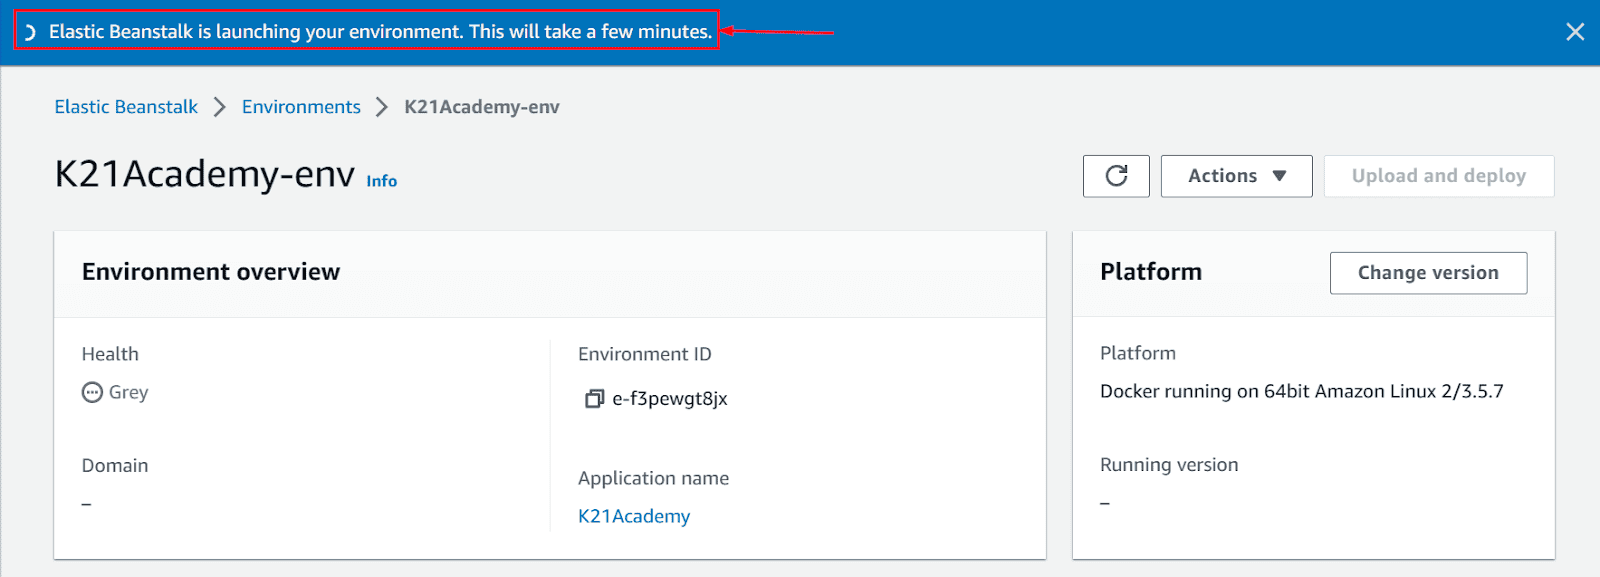1600x577 pixels.
Task: Open the K21Academy application link
Action: [x=634, y=516]
